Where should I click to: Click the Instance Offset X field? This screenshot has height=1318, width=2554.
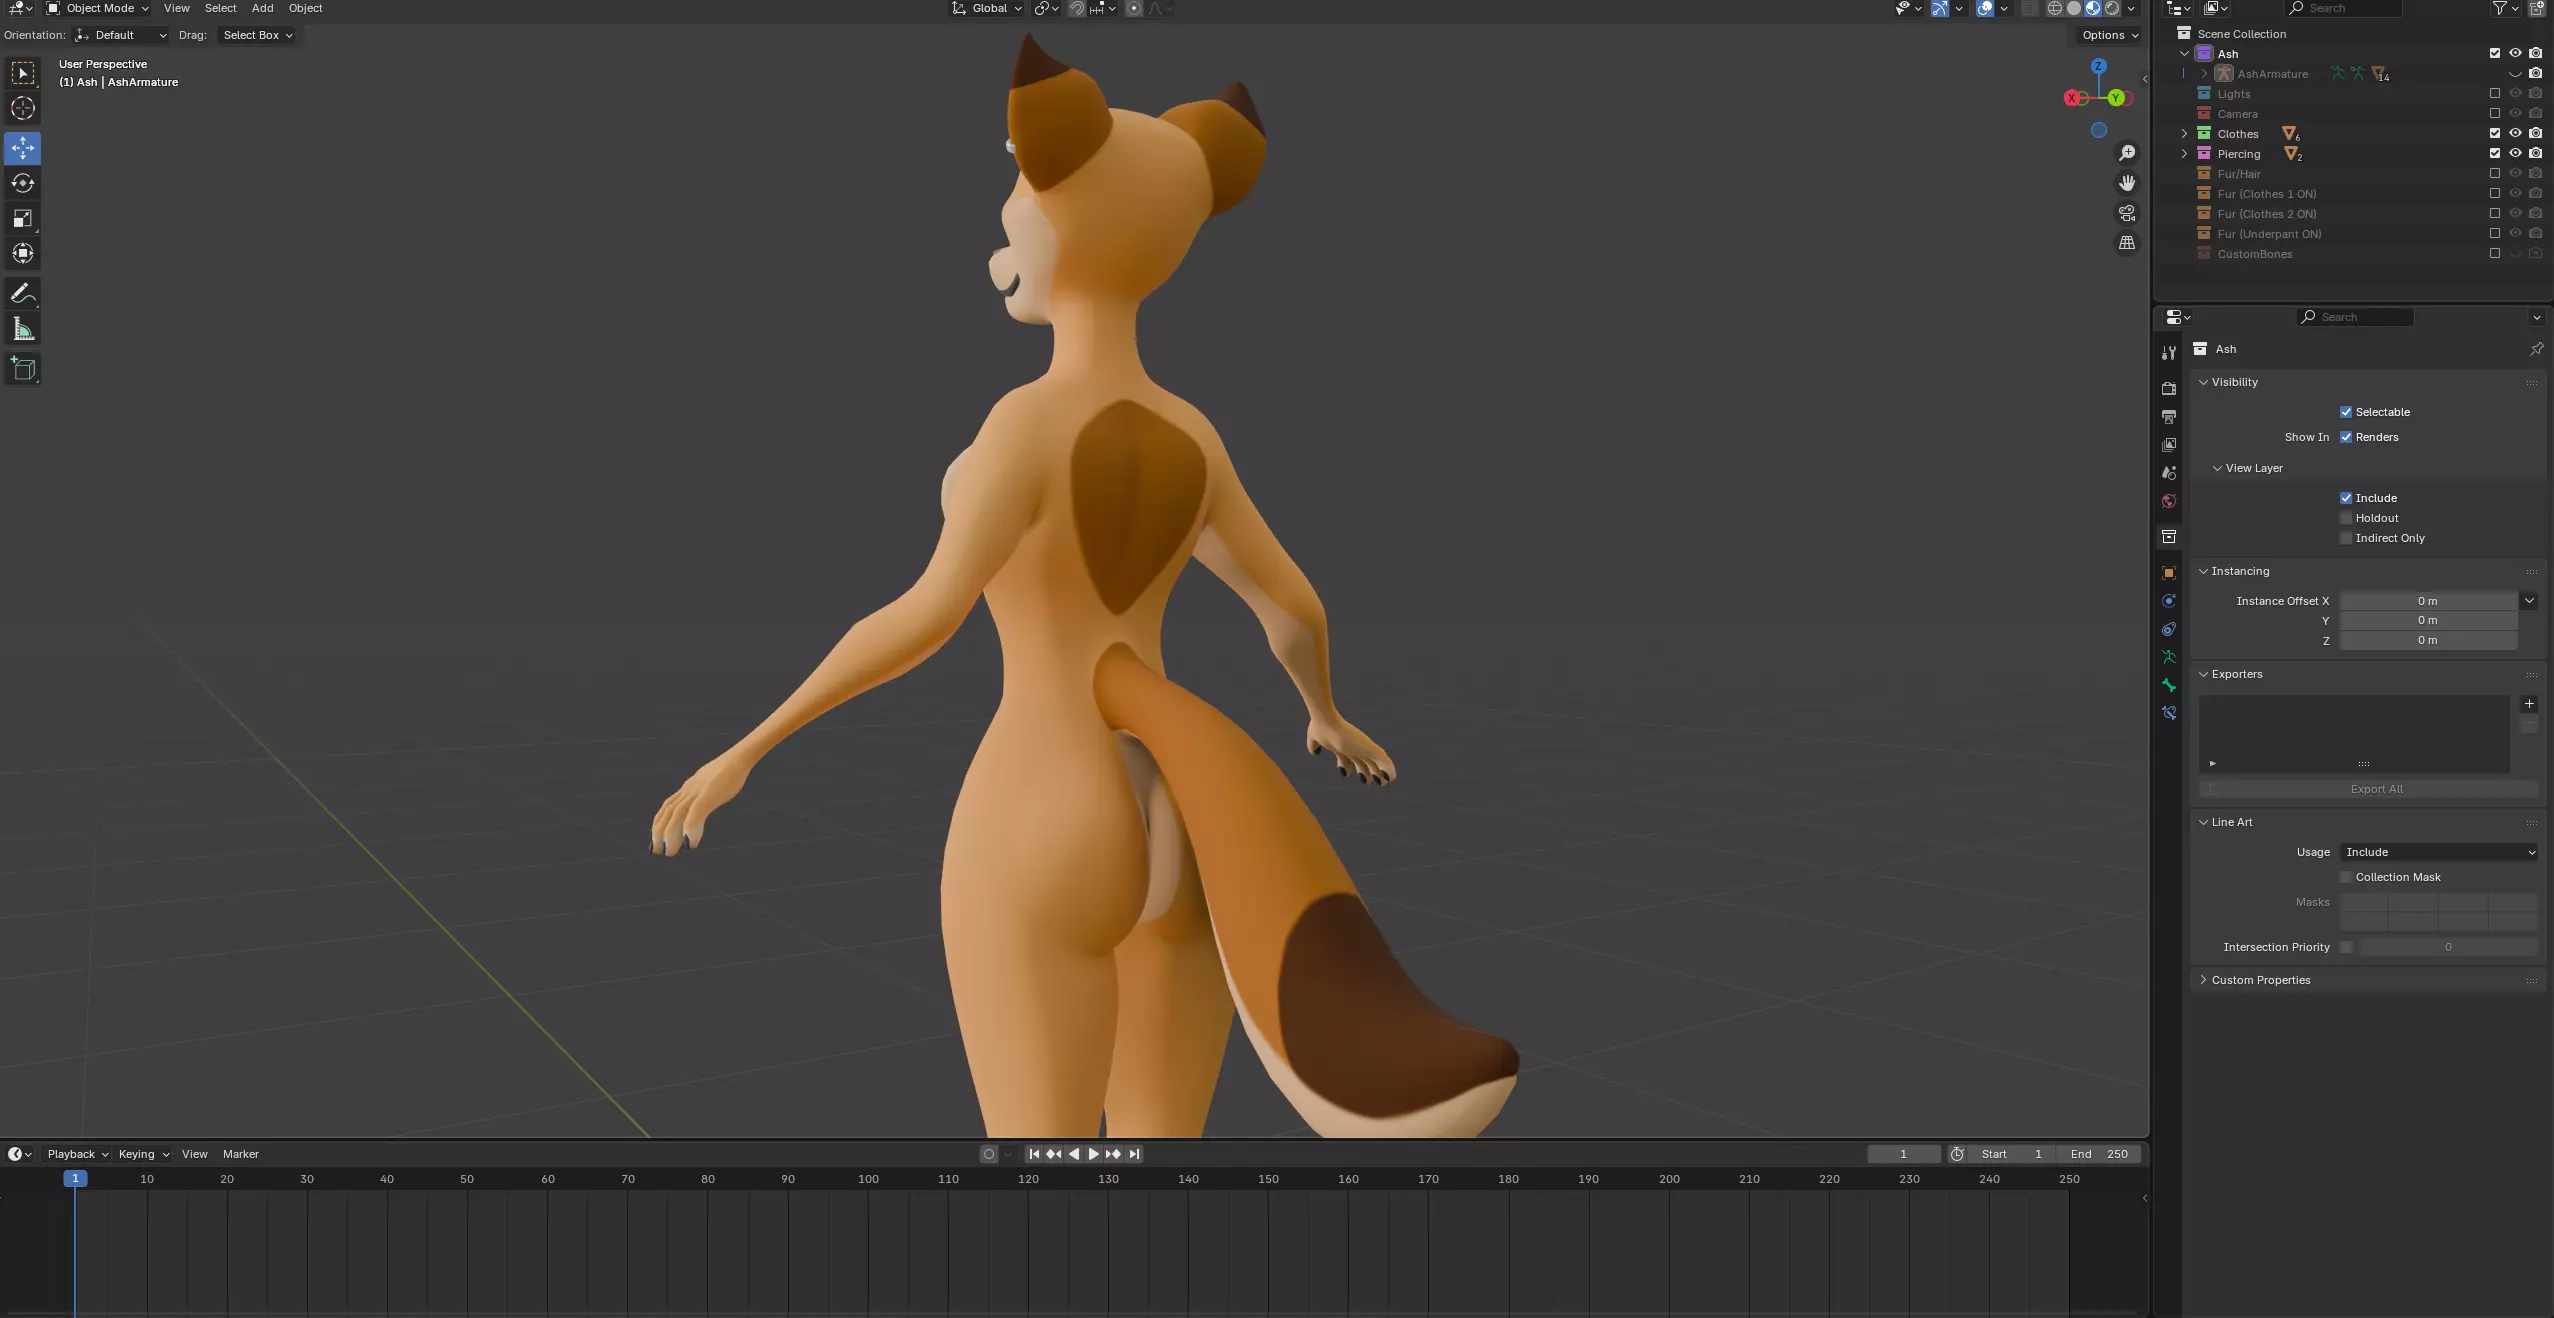pyautogui.click(x=2427, y=601)
